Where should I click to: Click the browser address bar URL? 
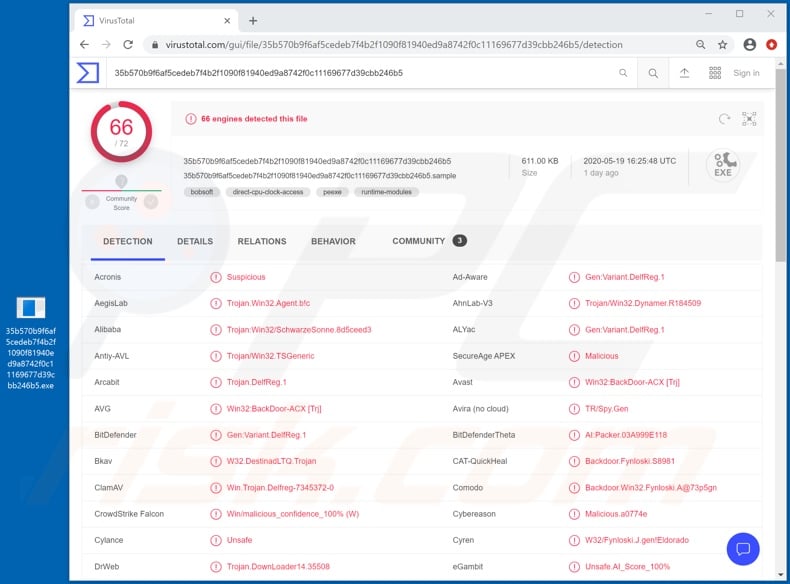coord(394,45)
